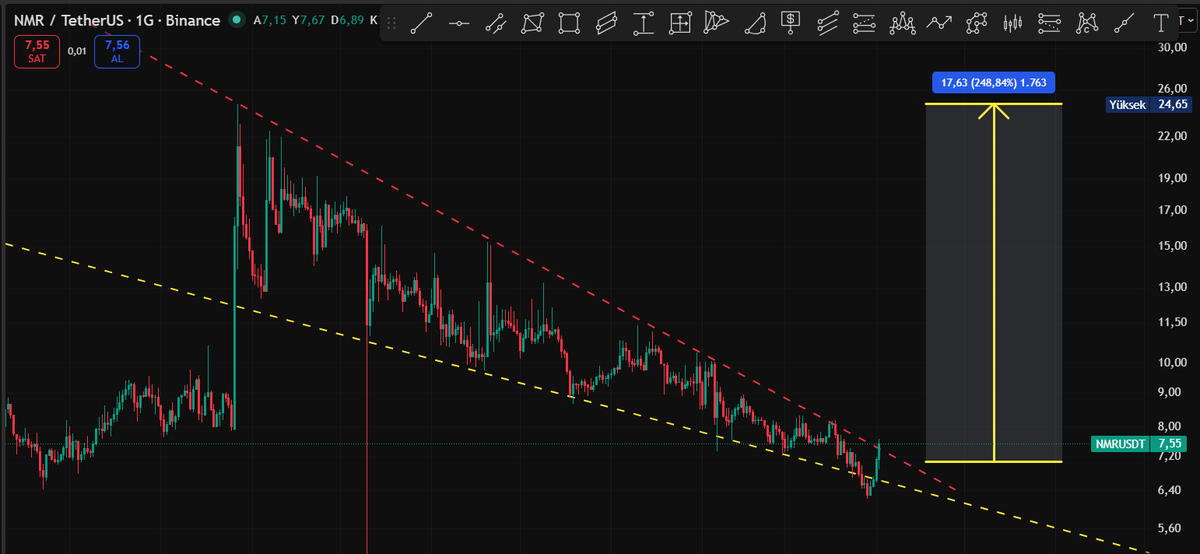This screenshot has height=554, width=1200.
Task: Click the 17,00 price axis label
Action: point(1171,211)
